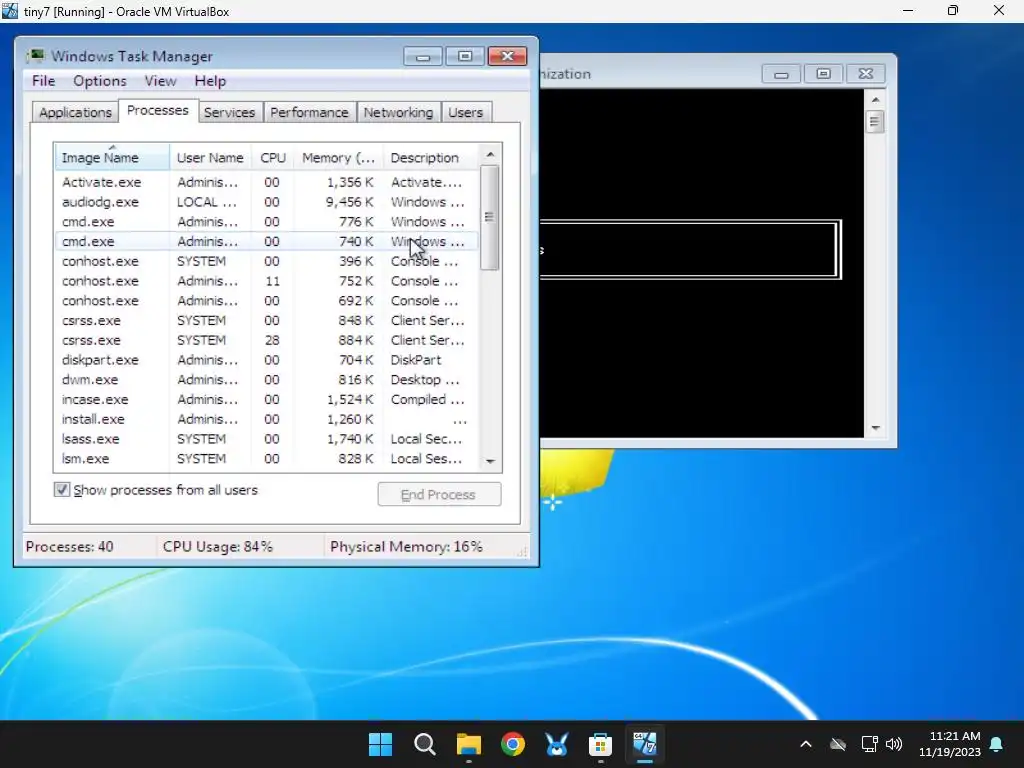Image resolution: width=1024 pixels, height=768 pixels.
Task: Open the host taskbar Search icon
Action: (424, 744)
